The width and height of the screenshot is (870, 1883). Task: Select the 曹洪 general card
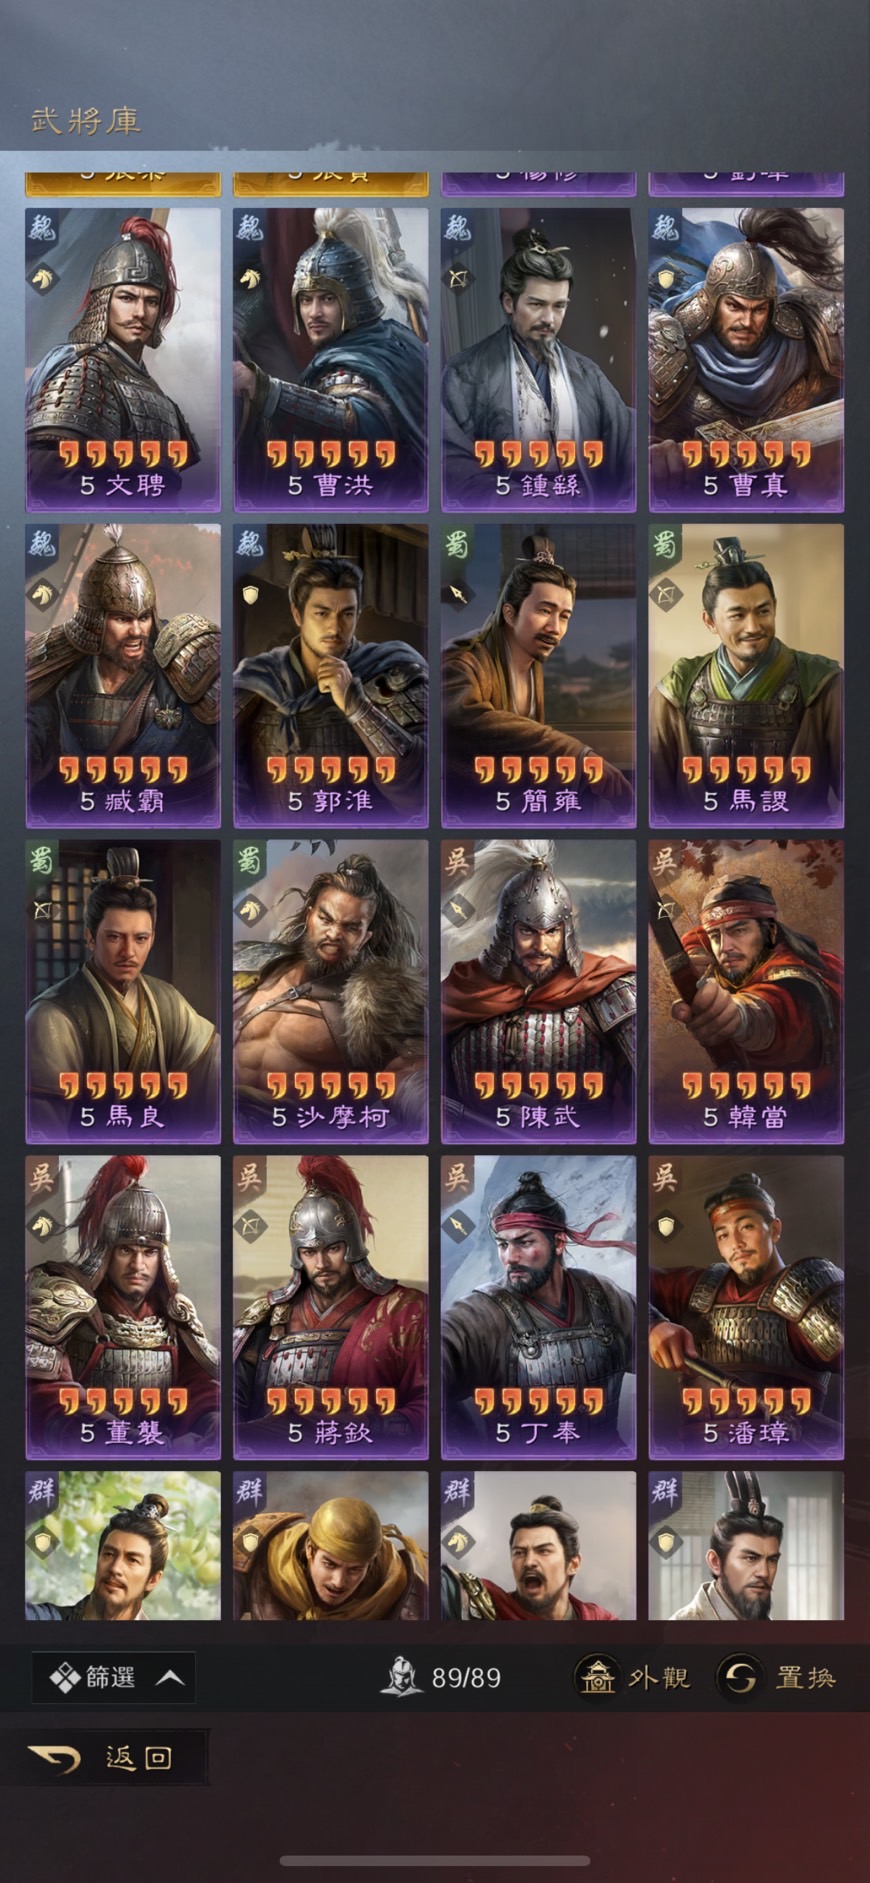(331, 359)
